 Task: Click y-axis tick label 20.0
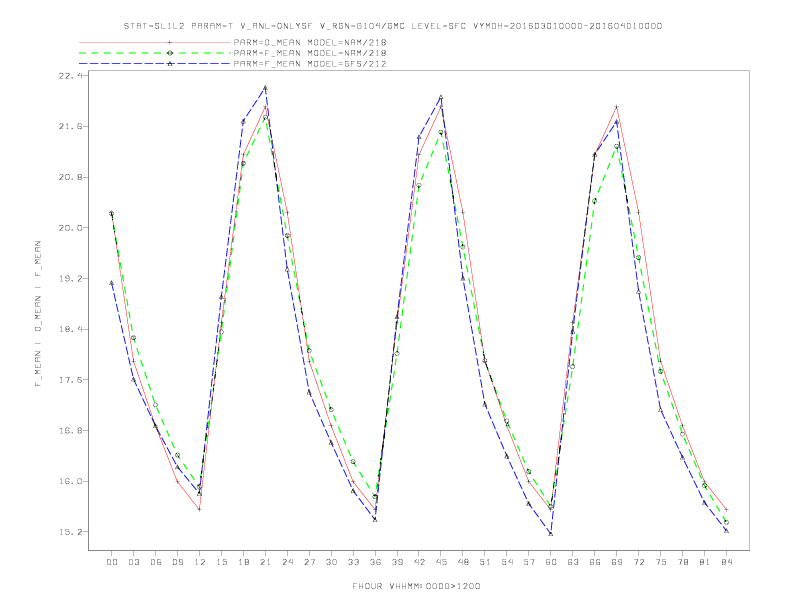coord(69,228)
